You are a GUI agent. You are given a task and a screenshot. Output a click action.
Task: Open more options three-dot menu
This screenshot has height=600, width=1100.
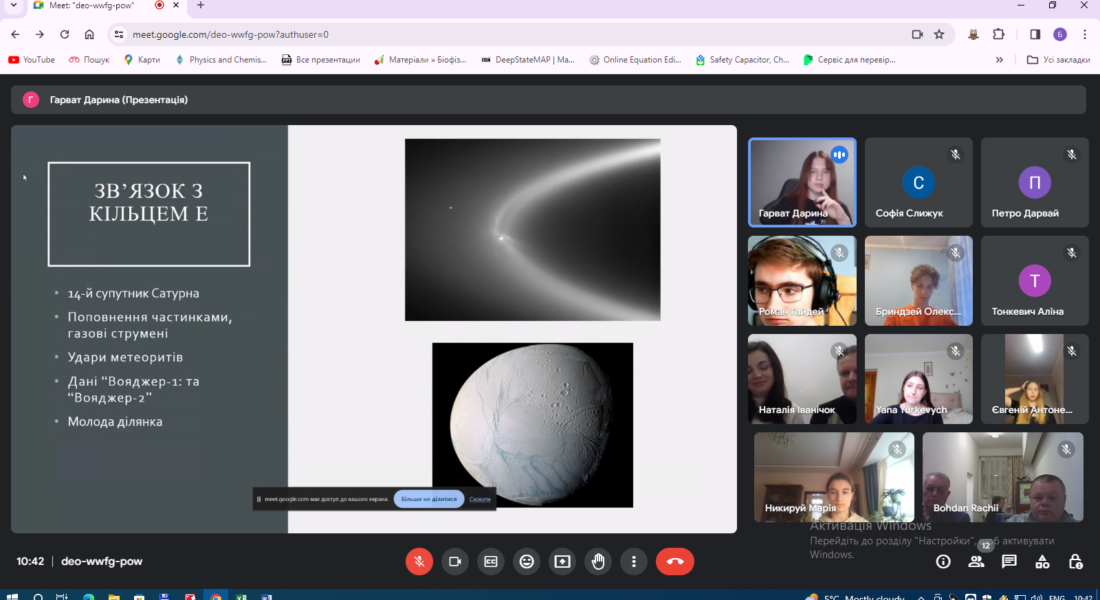pyautogui.click(x=633, y=562)
